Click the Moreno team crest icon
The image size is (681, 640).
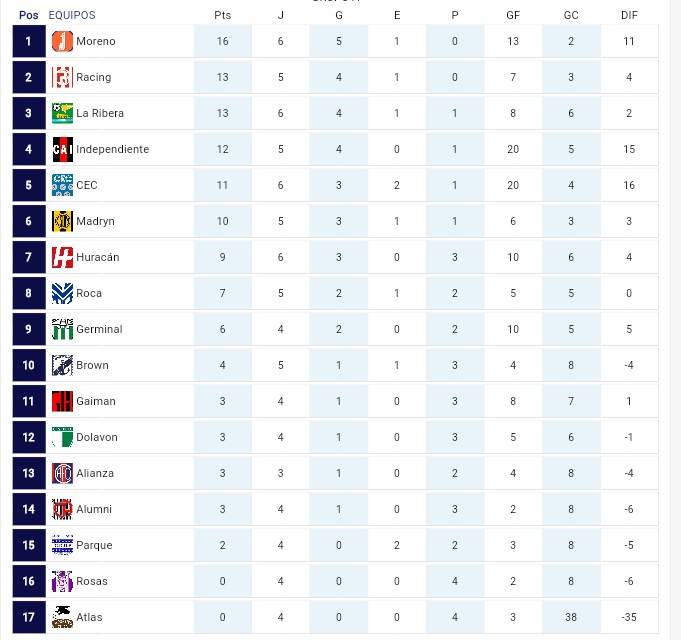62,42
